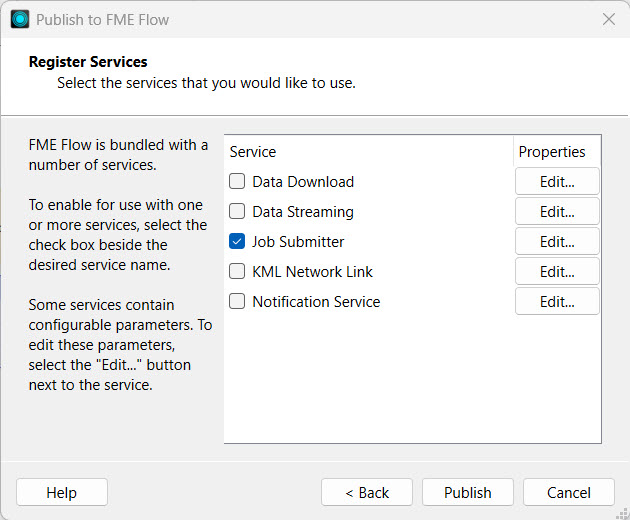630x520 pixels.
Task: Click the FME app icon in title bar
Action: click(x=20, y=19)
